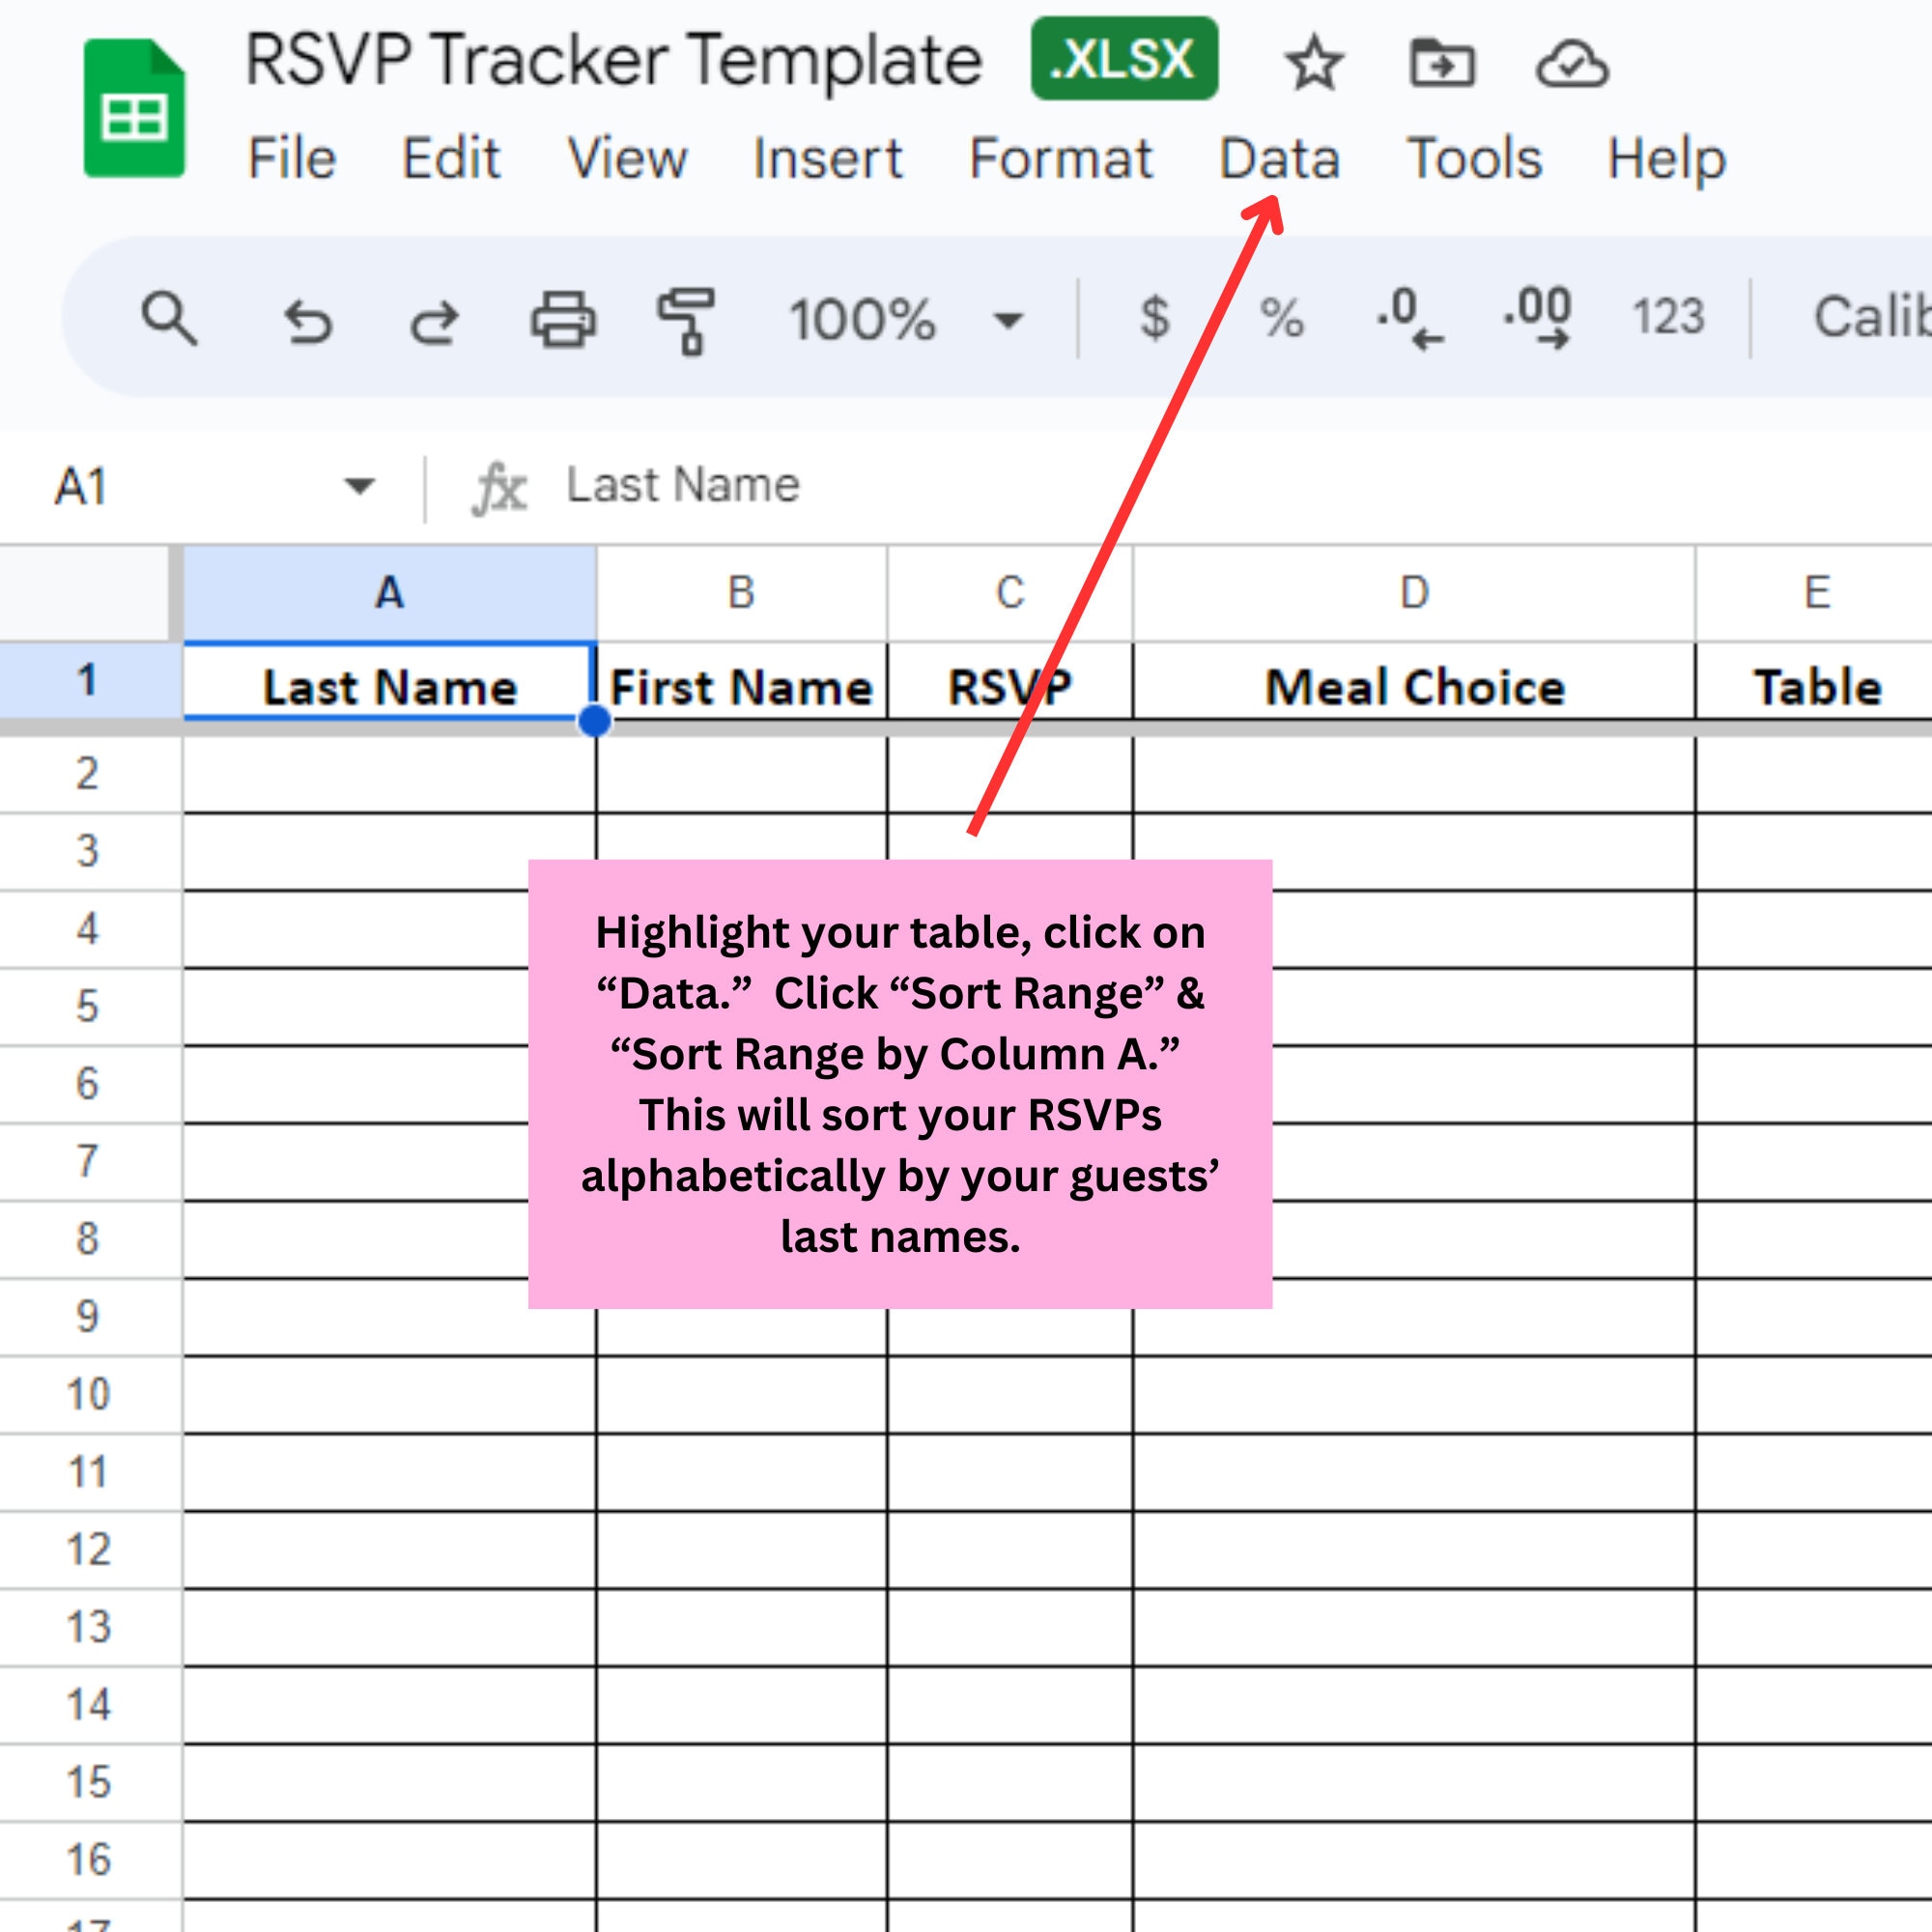This screenshot has height=1932, width=1932.
Task: Open search in the spreadsheet toolbar
Action: coord(168,318)
